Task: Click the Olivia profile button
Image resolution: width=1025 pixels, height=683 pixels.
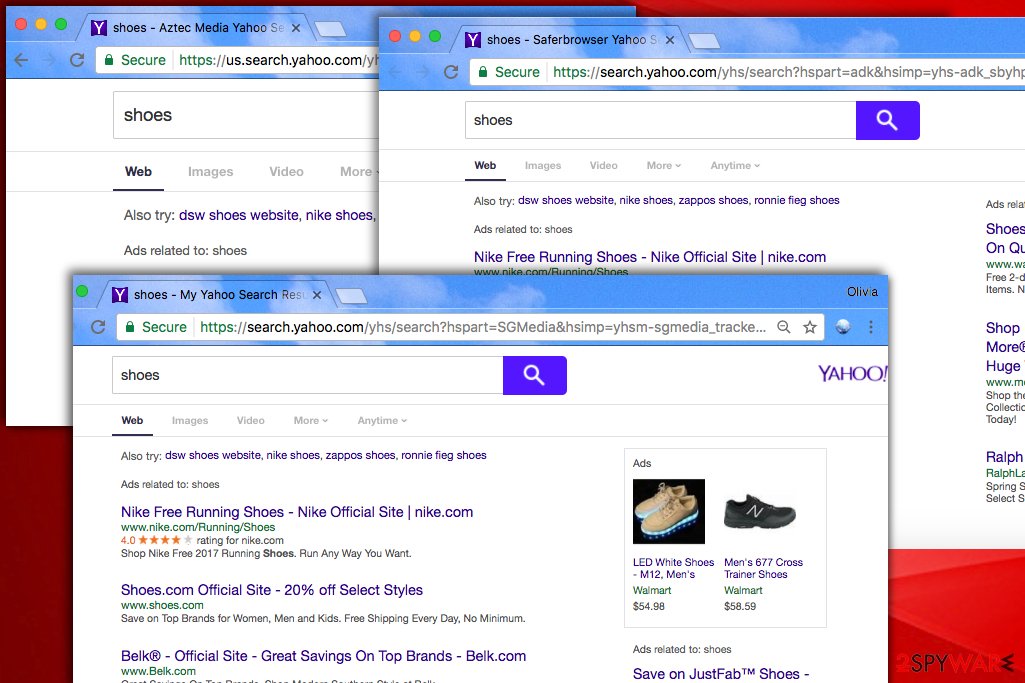Action: (x=862, y=292)
